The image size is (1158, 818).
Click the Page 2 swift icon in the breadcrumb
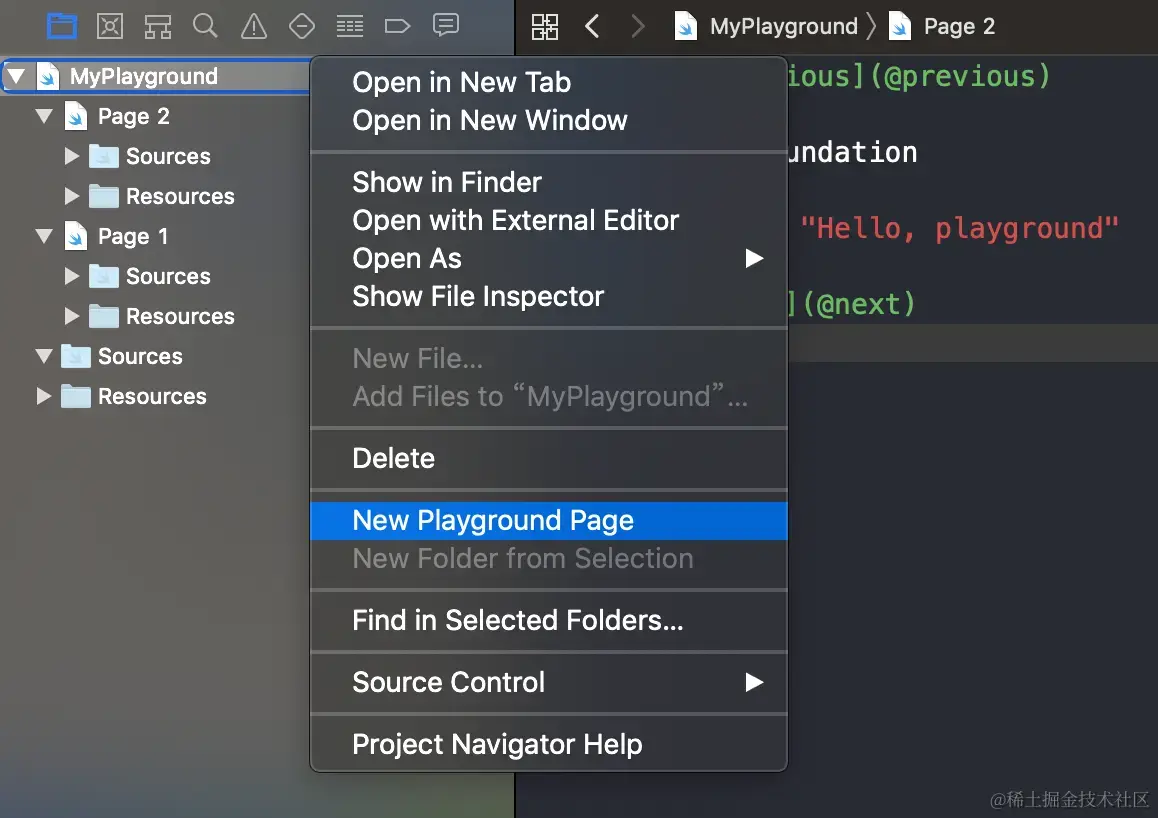(x=900, y=27)
